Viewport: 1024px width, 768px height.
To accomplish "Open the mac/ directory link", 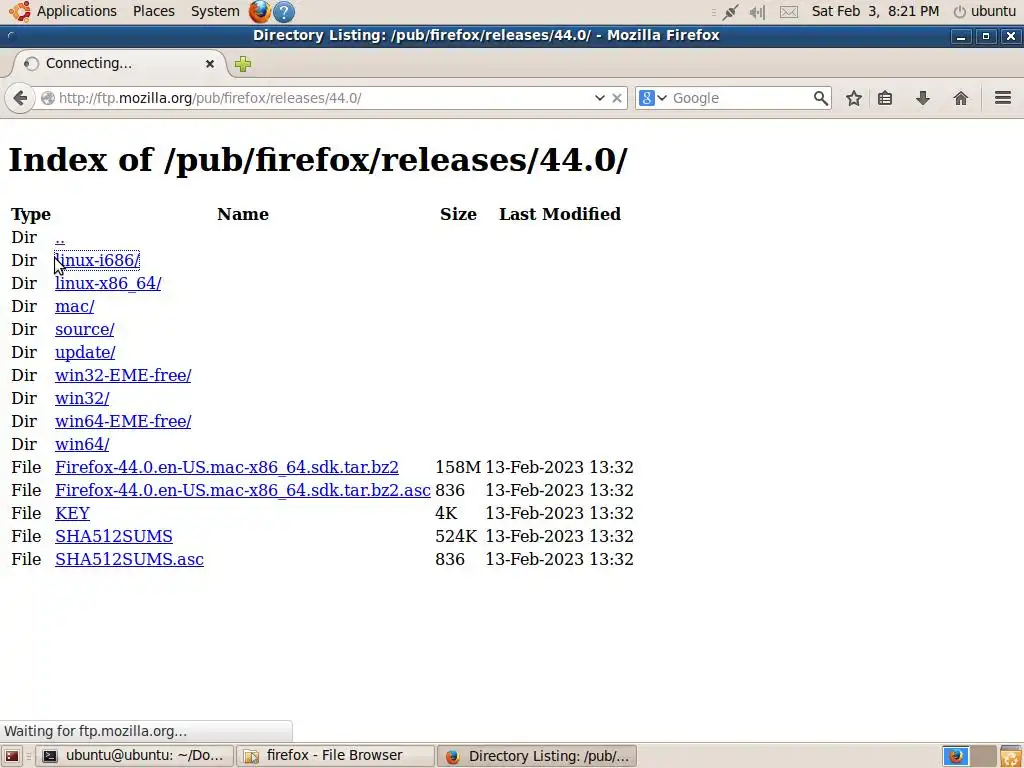I will coord(74,306).
